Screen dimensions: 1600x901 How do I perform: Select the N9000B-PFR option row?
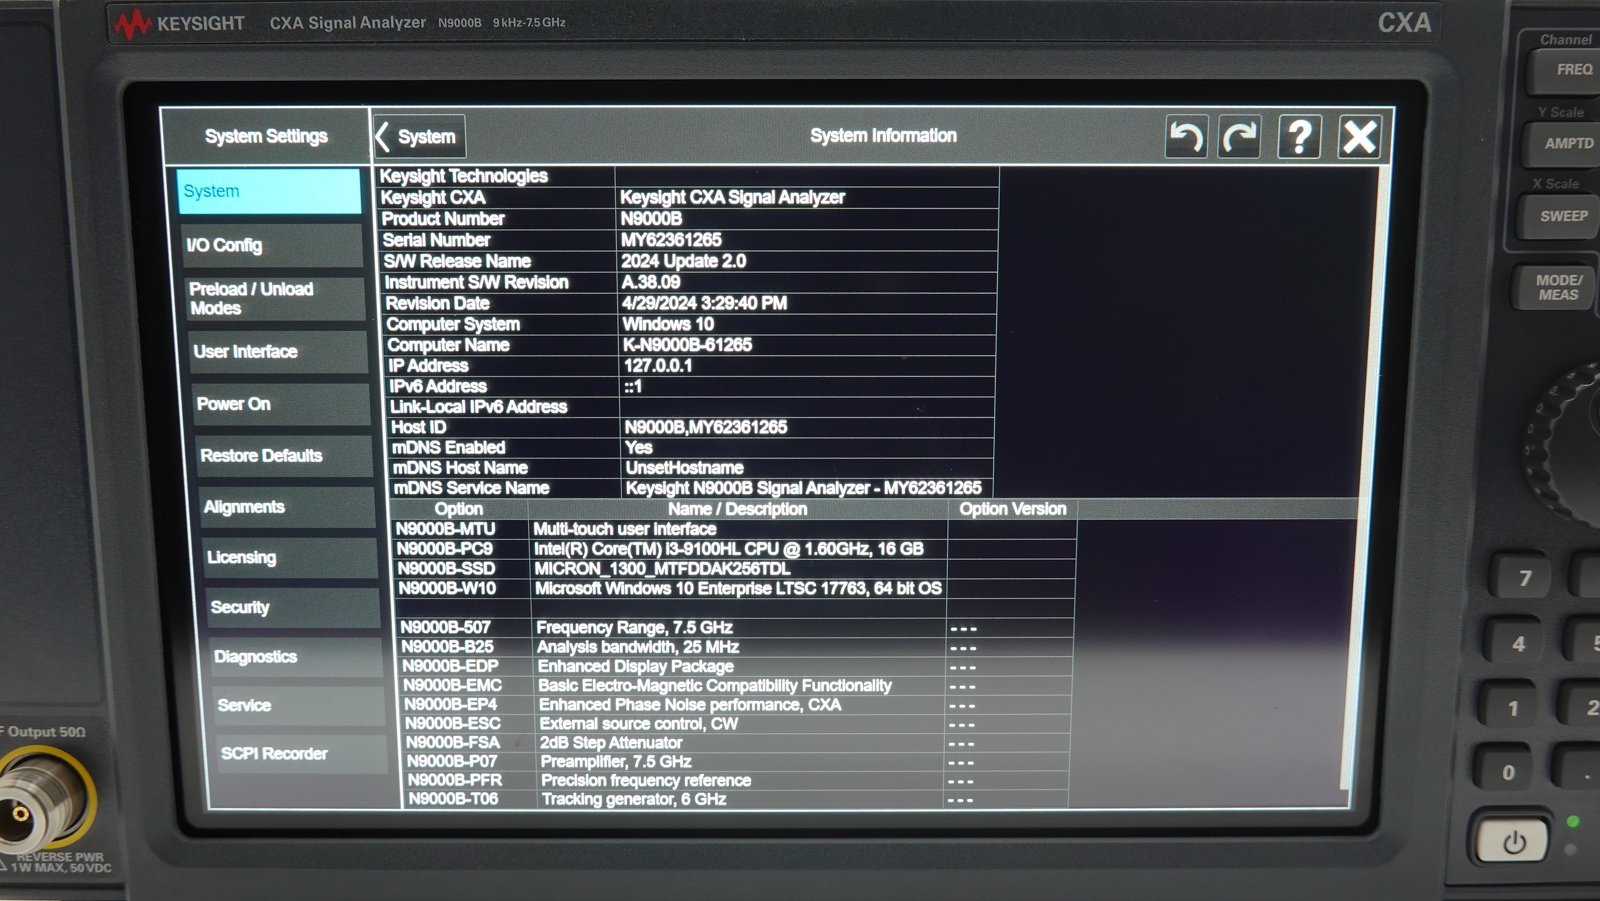point(738,781)
